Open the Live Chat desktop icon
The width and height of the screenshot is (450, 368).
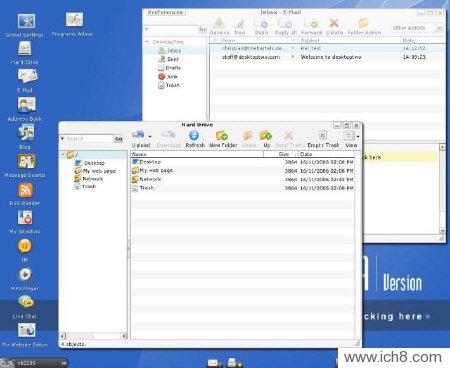coord(25,307)
